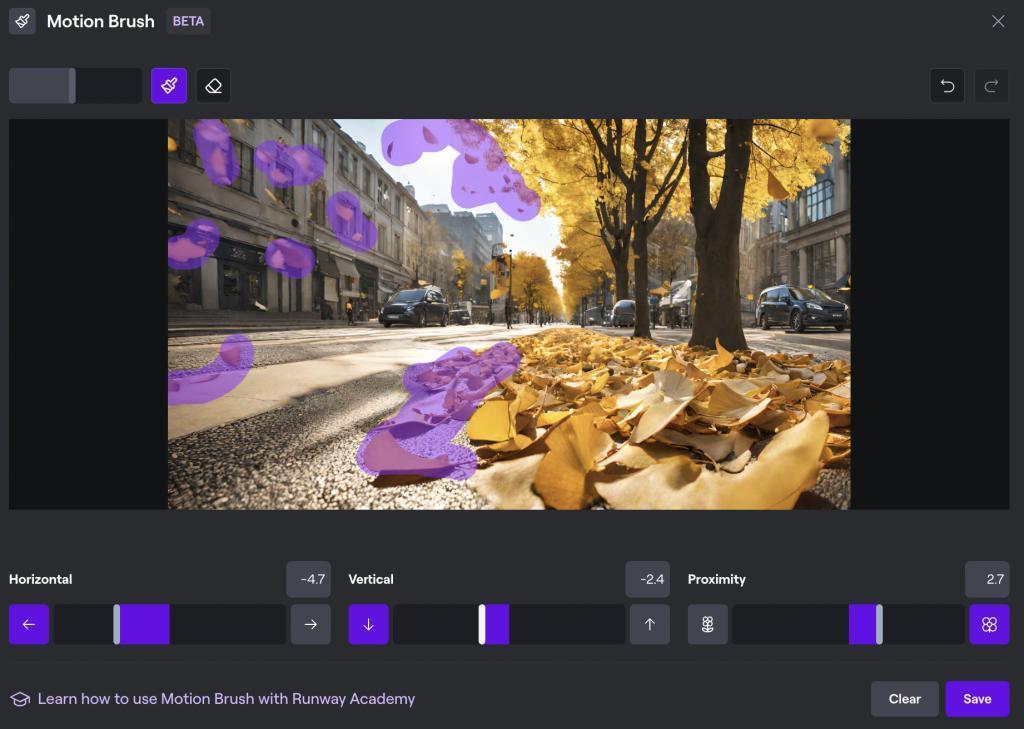Viewport: 1024px width, 729px height.
Task: Click the Horizontal value field showing -4.7
Action: 308,579
